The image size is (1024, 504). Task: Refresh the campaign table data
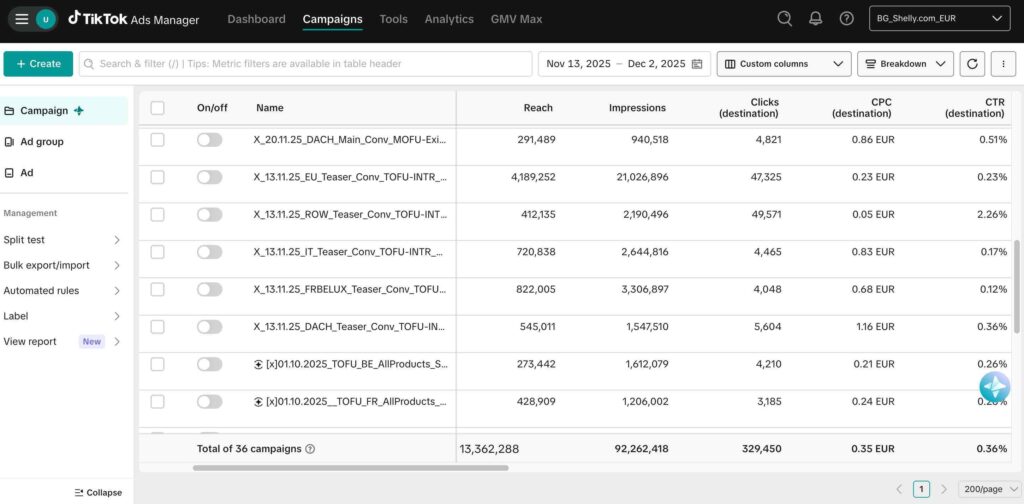tap(972, 64)
